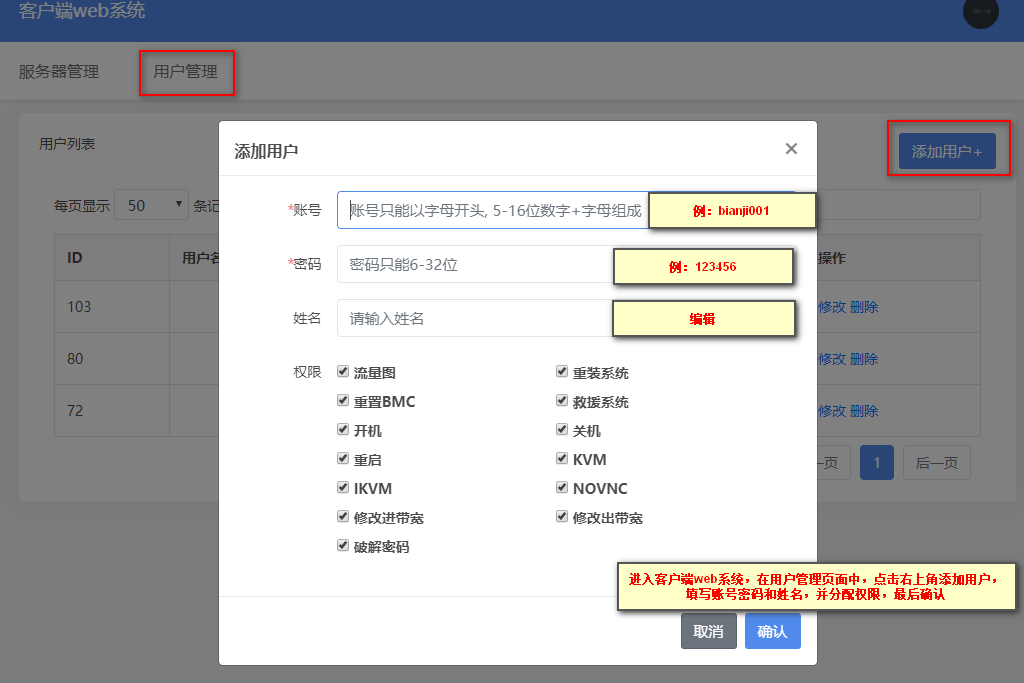The height and width of the screenshot is (683, 1024).
Task: Click into the 密码 field
Action: (475, 264)
